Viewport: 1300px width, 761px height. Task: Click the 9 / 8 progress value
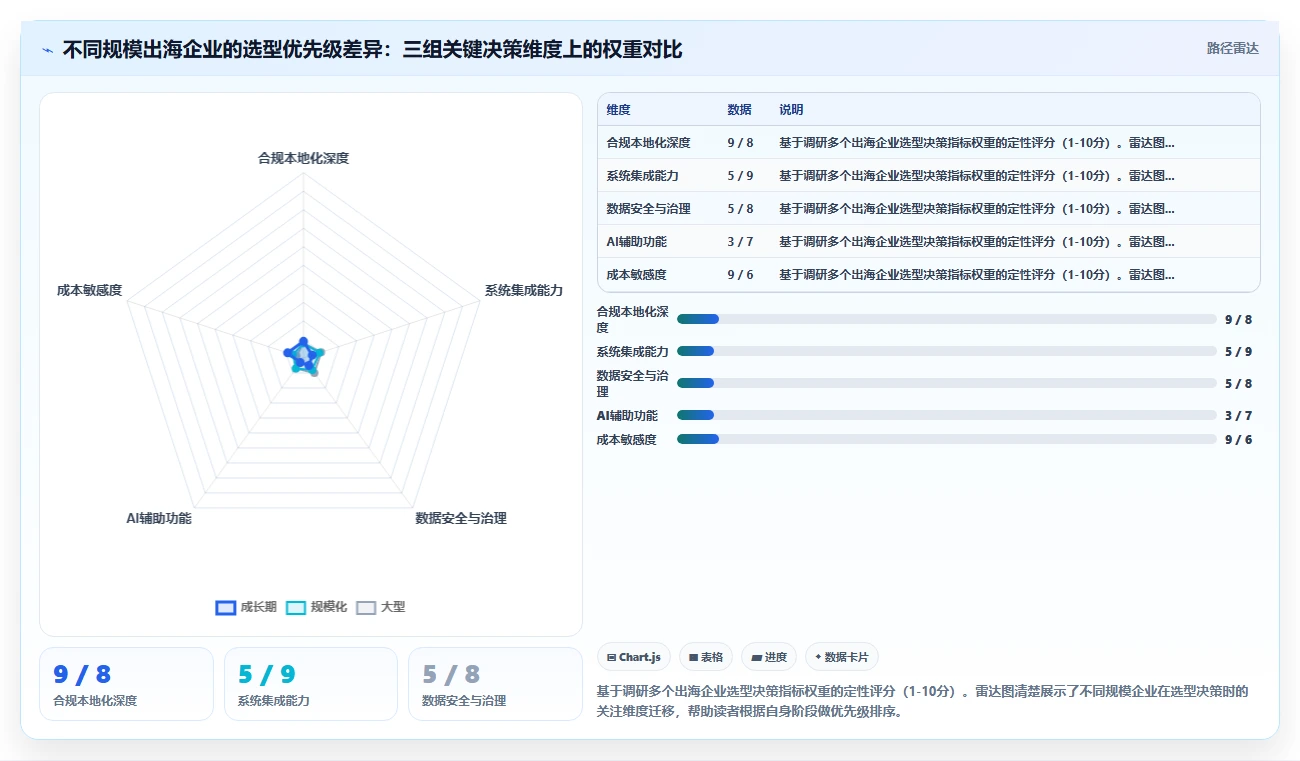1238,320
